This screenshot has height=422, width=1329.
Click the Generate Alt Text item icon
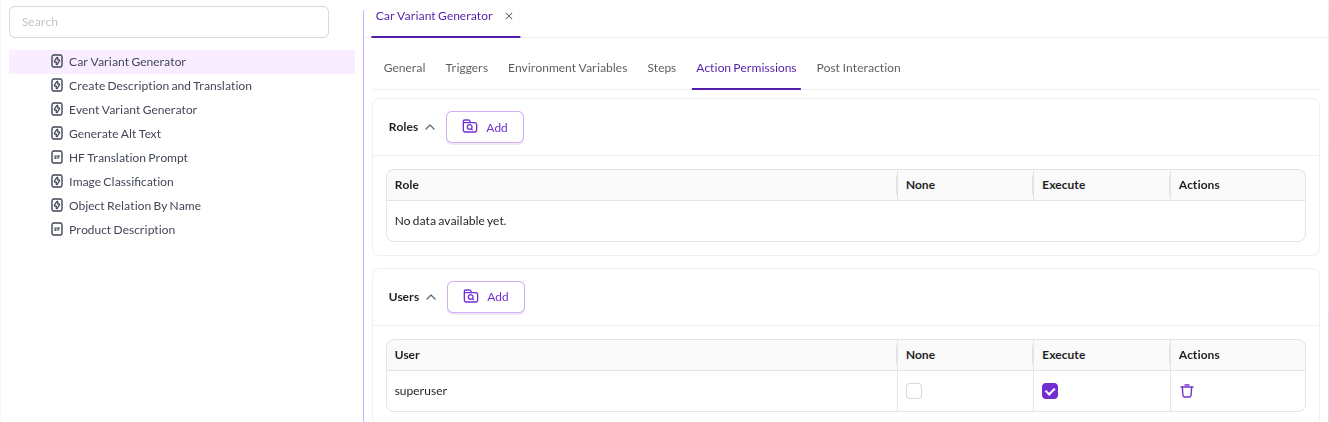point(57,134)
